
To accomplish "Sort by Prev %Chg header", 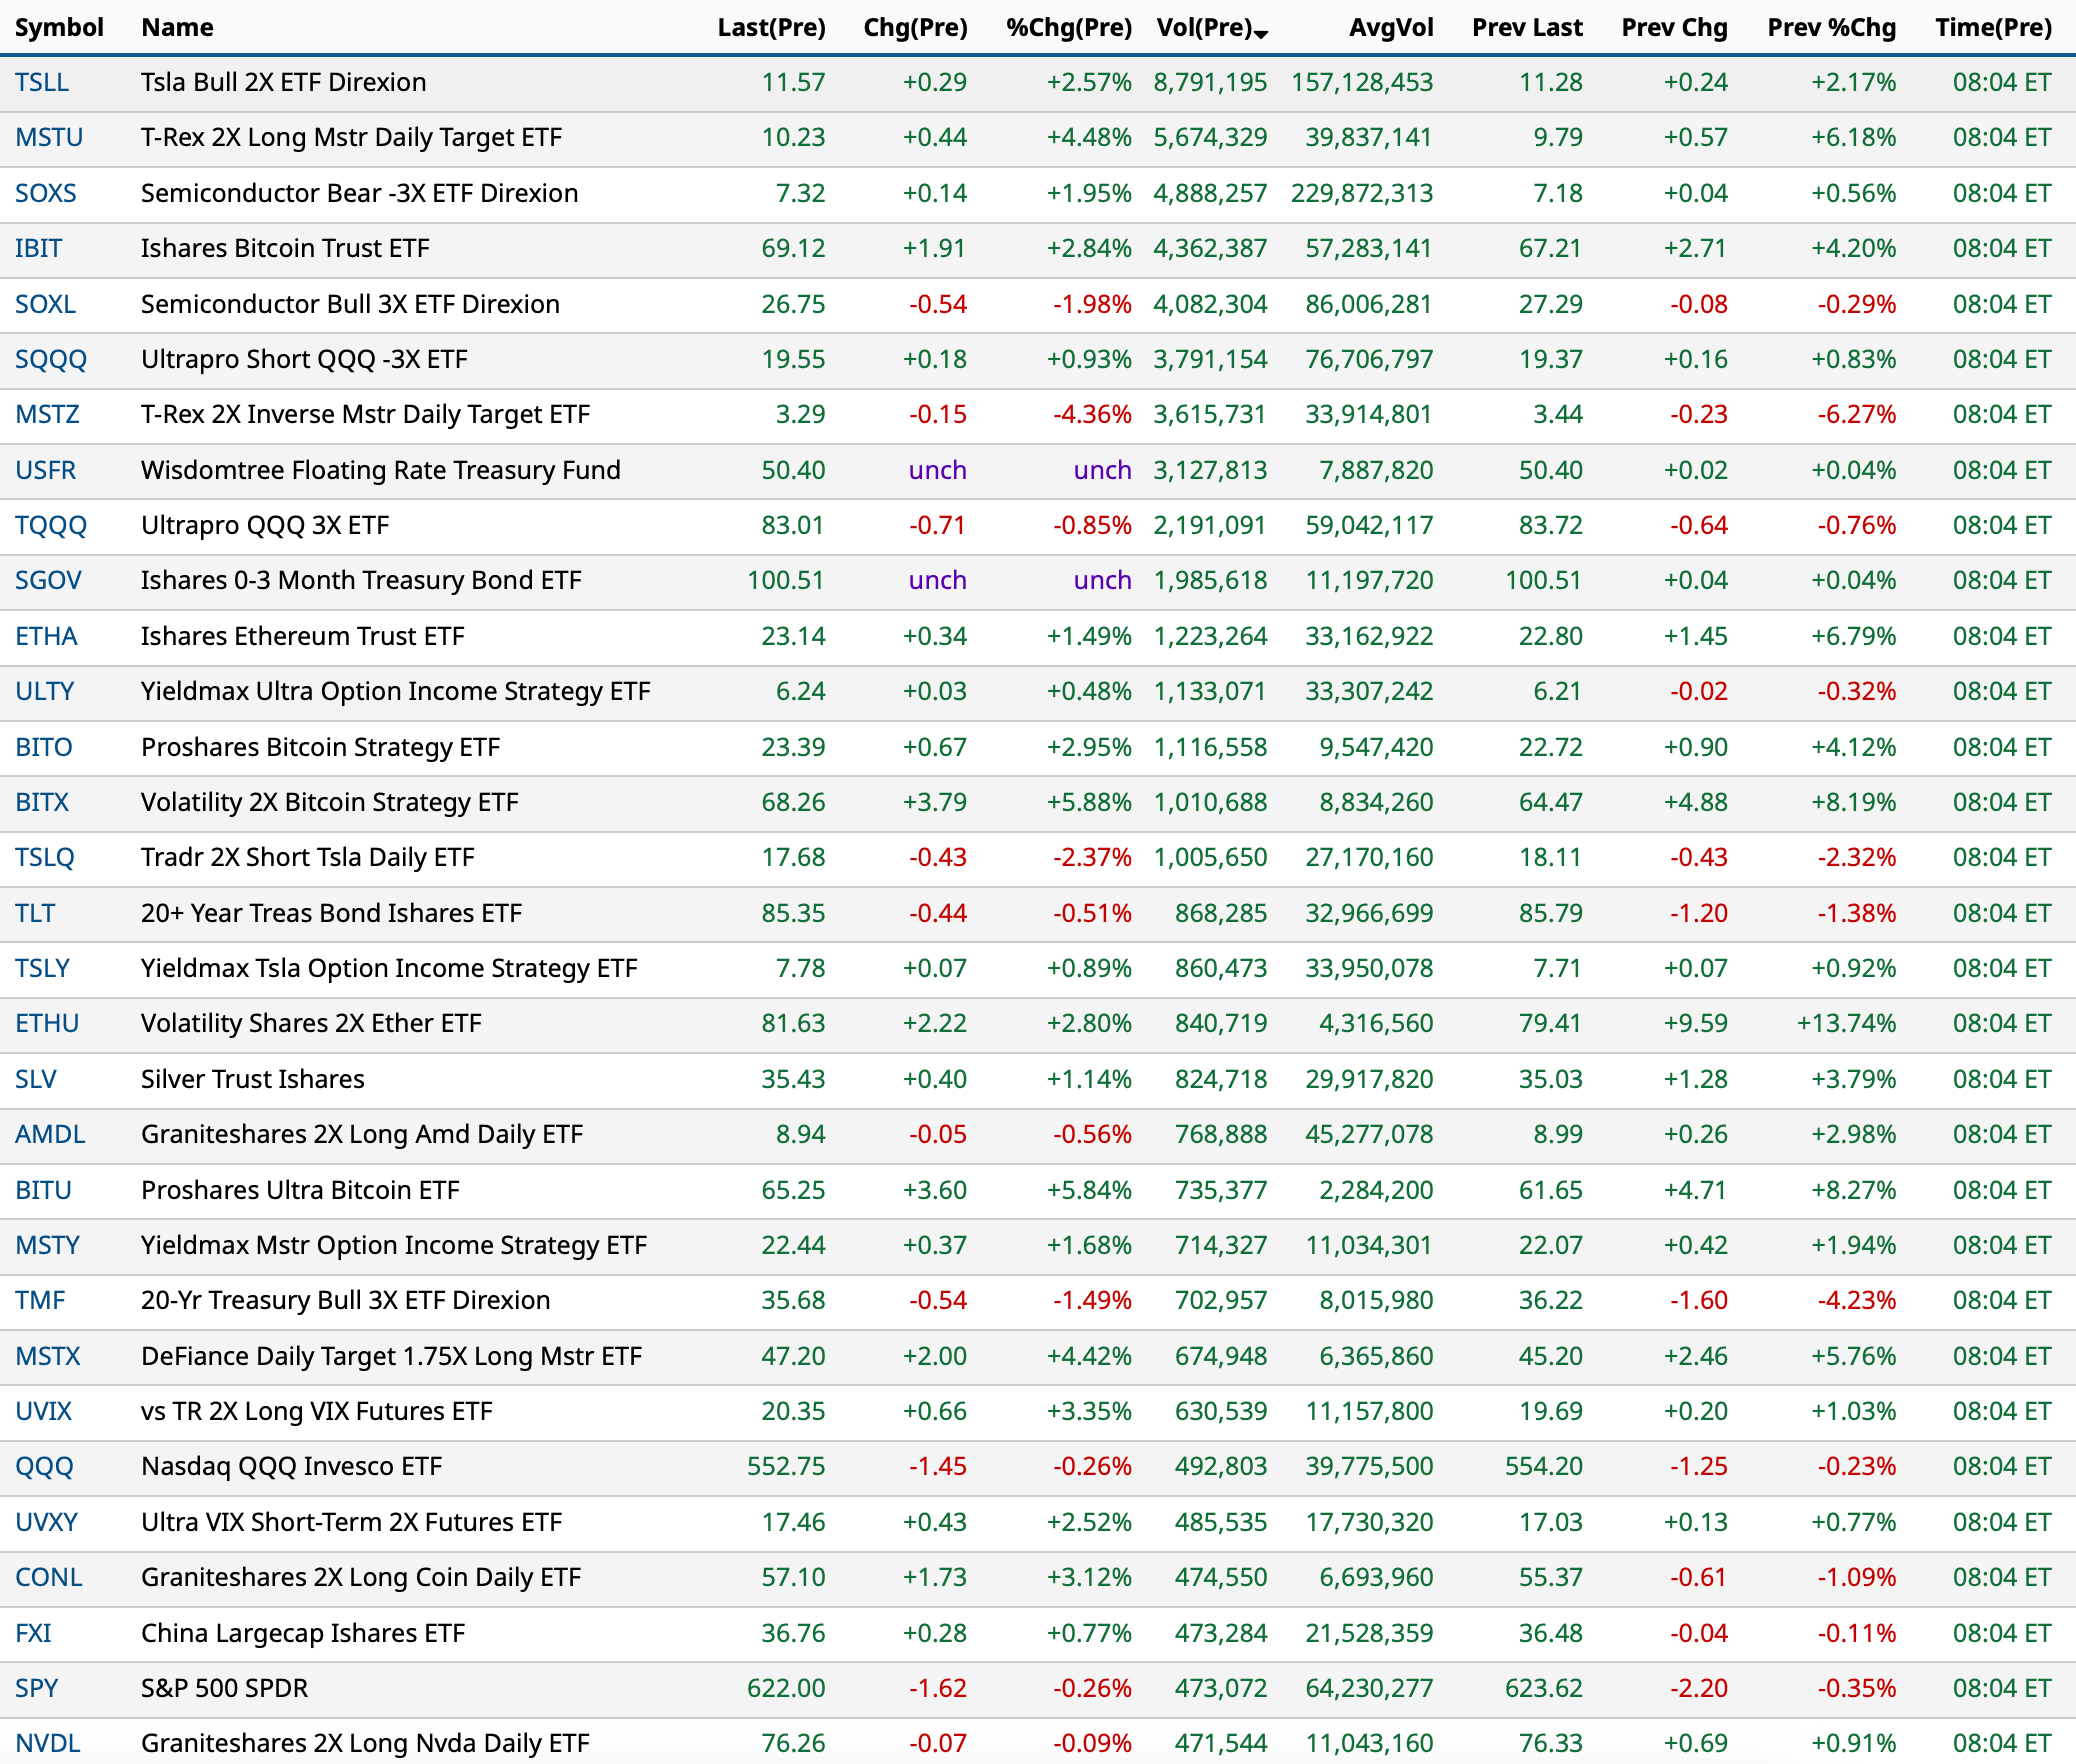I will coord(1831,27).
